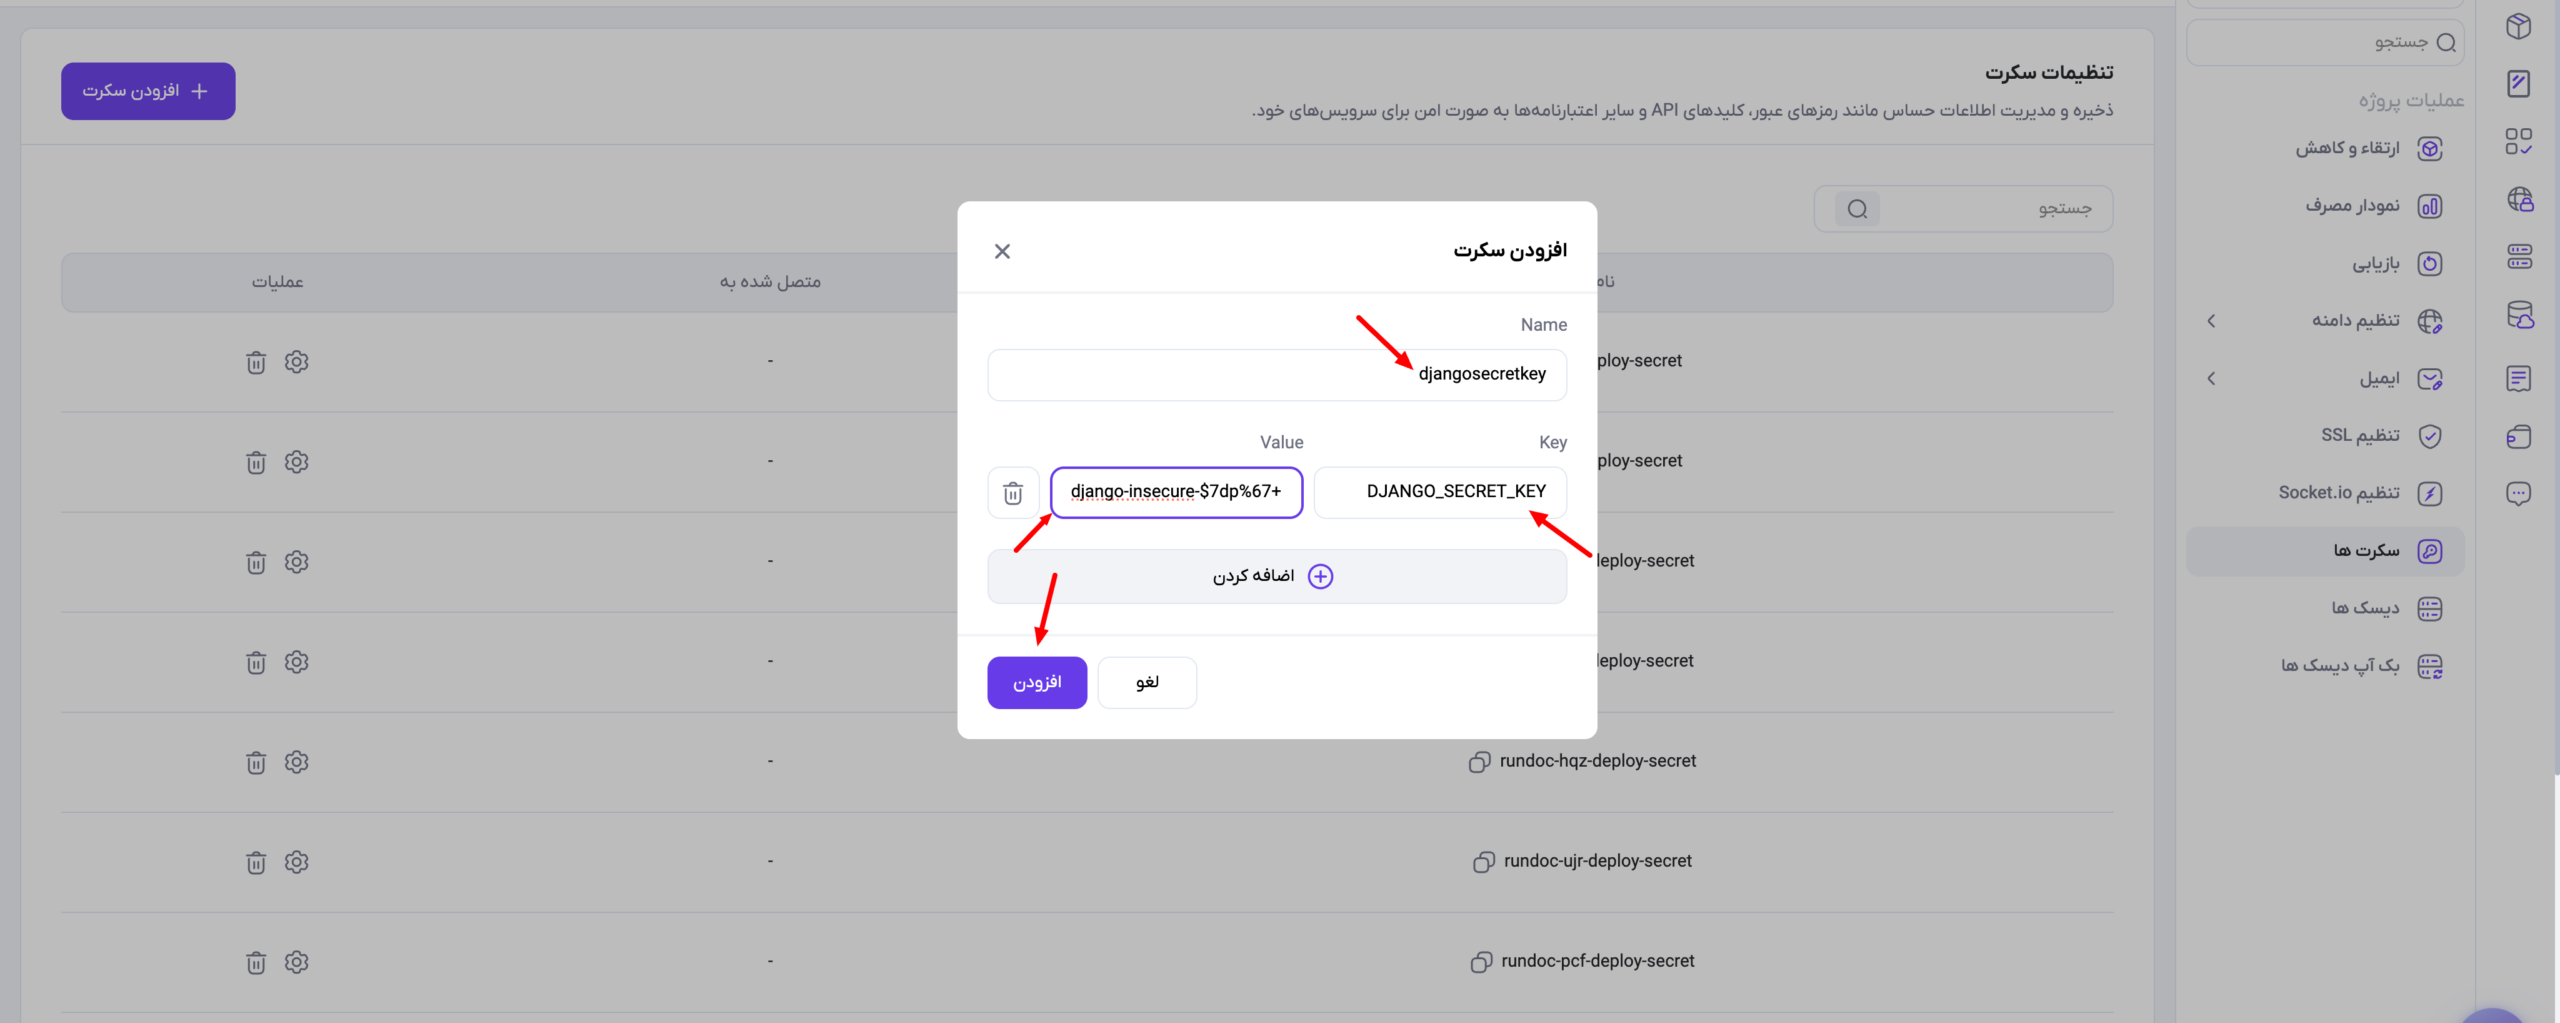Open the تنظیم SSL shield icon

[x=2430, y=436]
